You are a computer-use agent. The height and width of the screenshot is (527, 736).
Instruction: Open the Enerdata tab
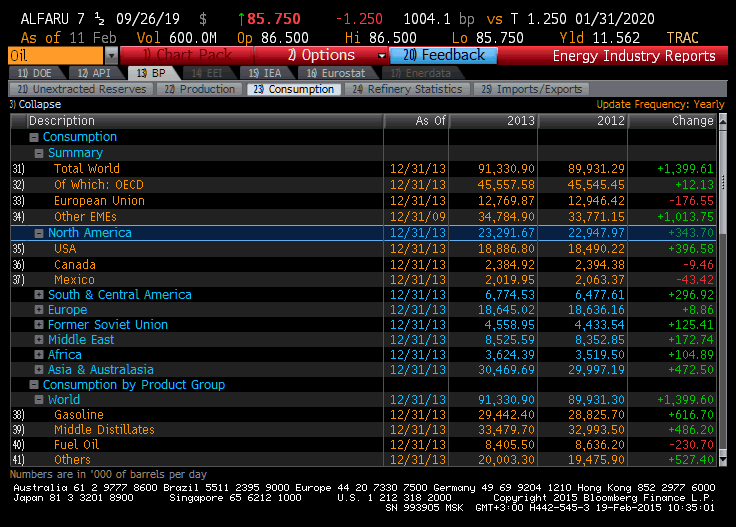point(420,73)
